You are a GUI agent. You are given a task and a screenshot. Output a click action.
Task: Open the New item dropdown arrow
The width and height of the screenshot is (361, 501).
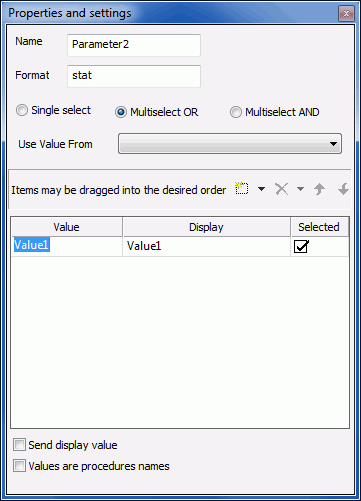tap(262, 189)
